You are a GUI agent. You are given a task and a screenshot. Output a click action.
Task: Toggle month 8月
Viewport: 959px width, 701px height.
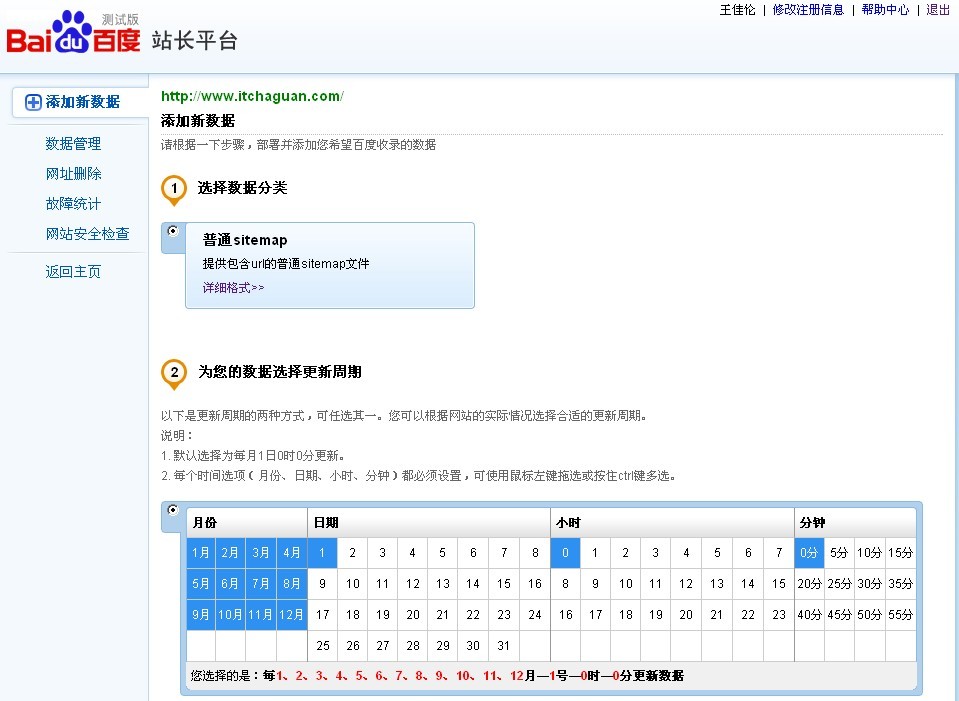click(291, 584)
